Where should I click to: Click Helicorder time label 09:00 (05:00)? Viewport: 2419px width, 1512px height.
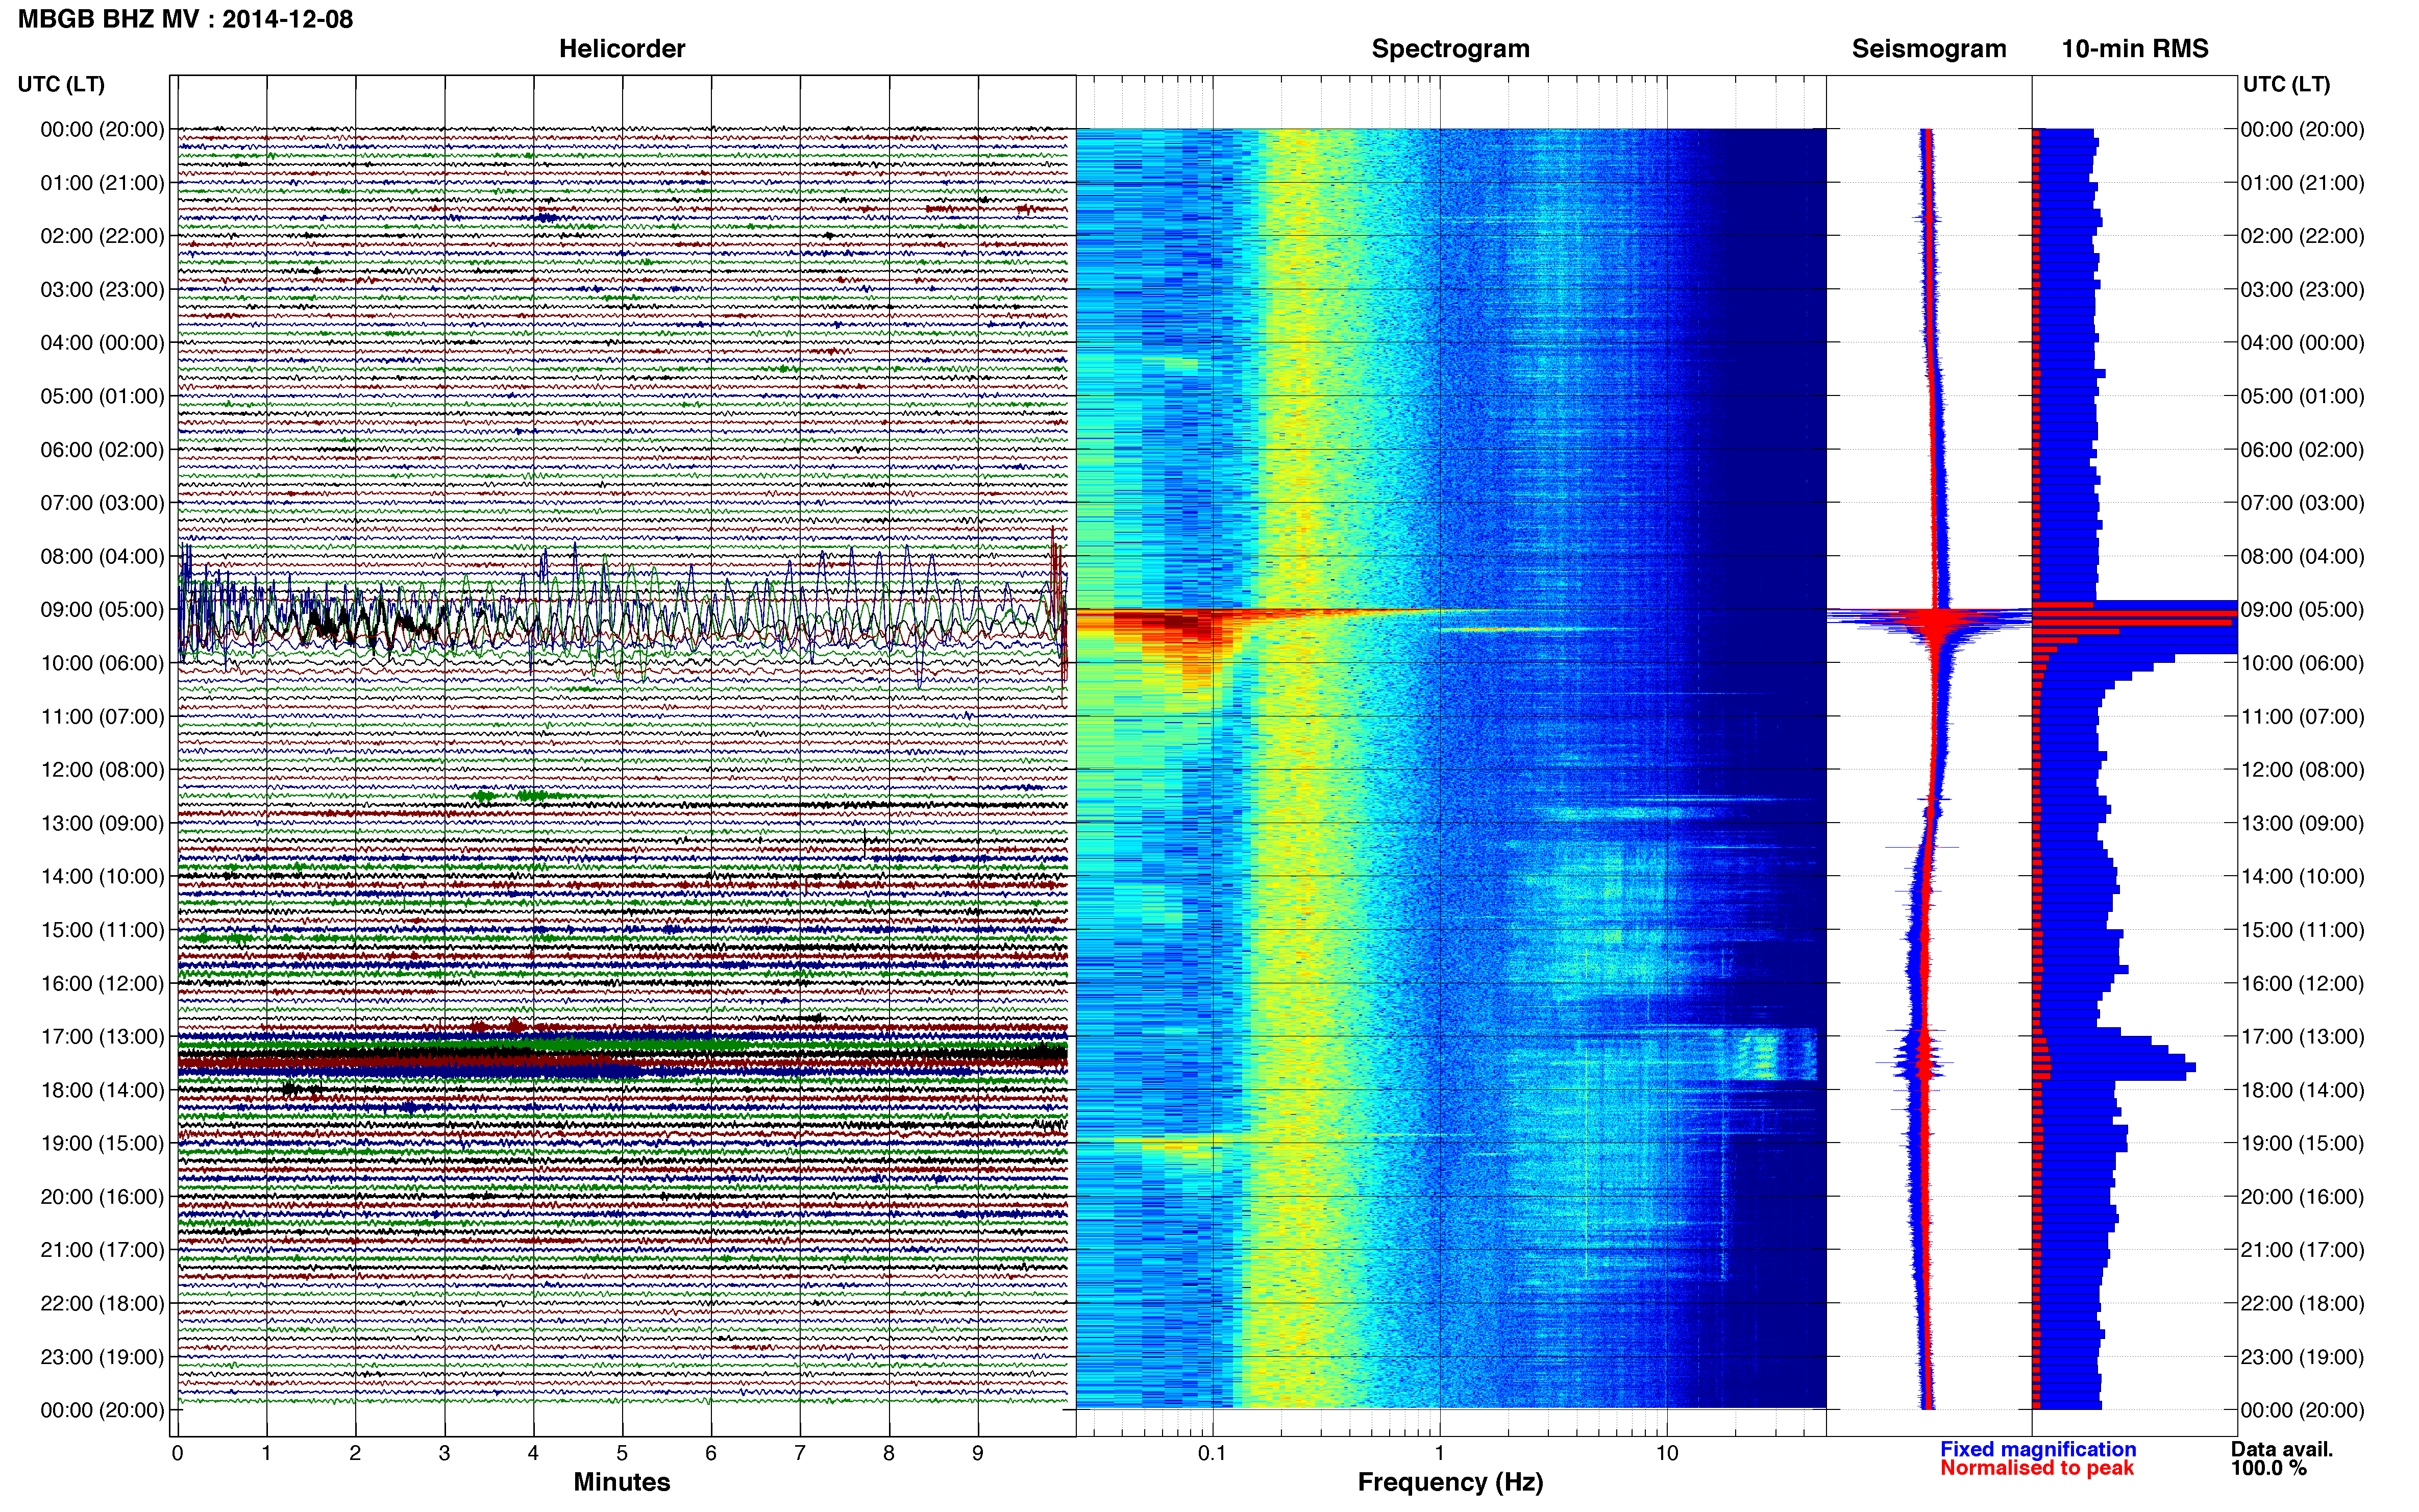(102, 609)
